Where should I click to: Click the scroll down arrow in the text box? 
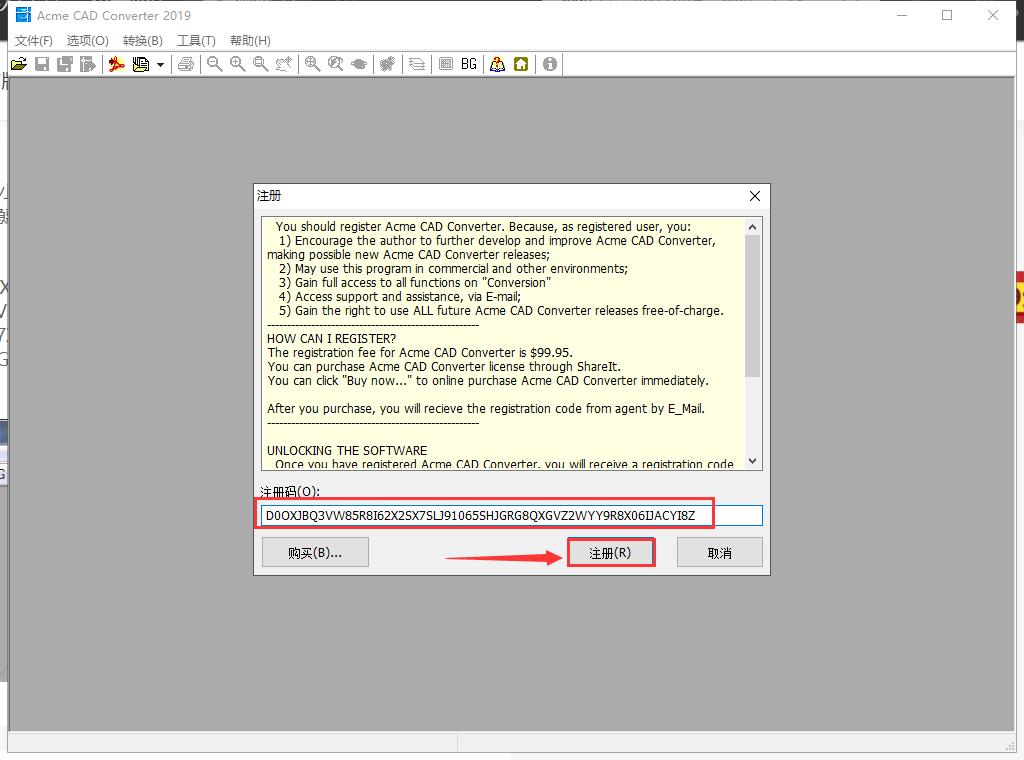pyautogui.click(x=752, y=461)
